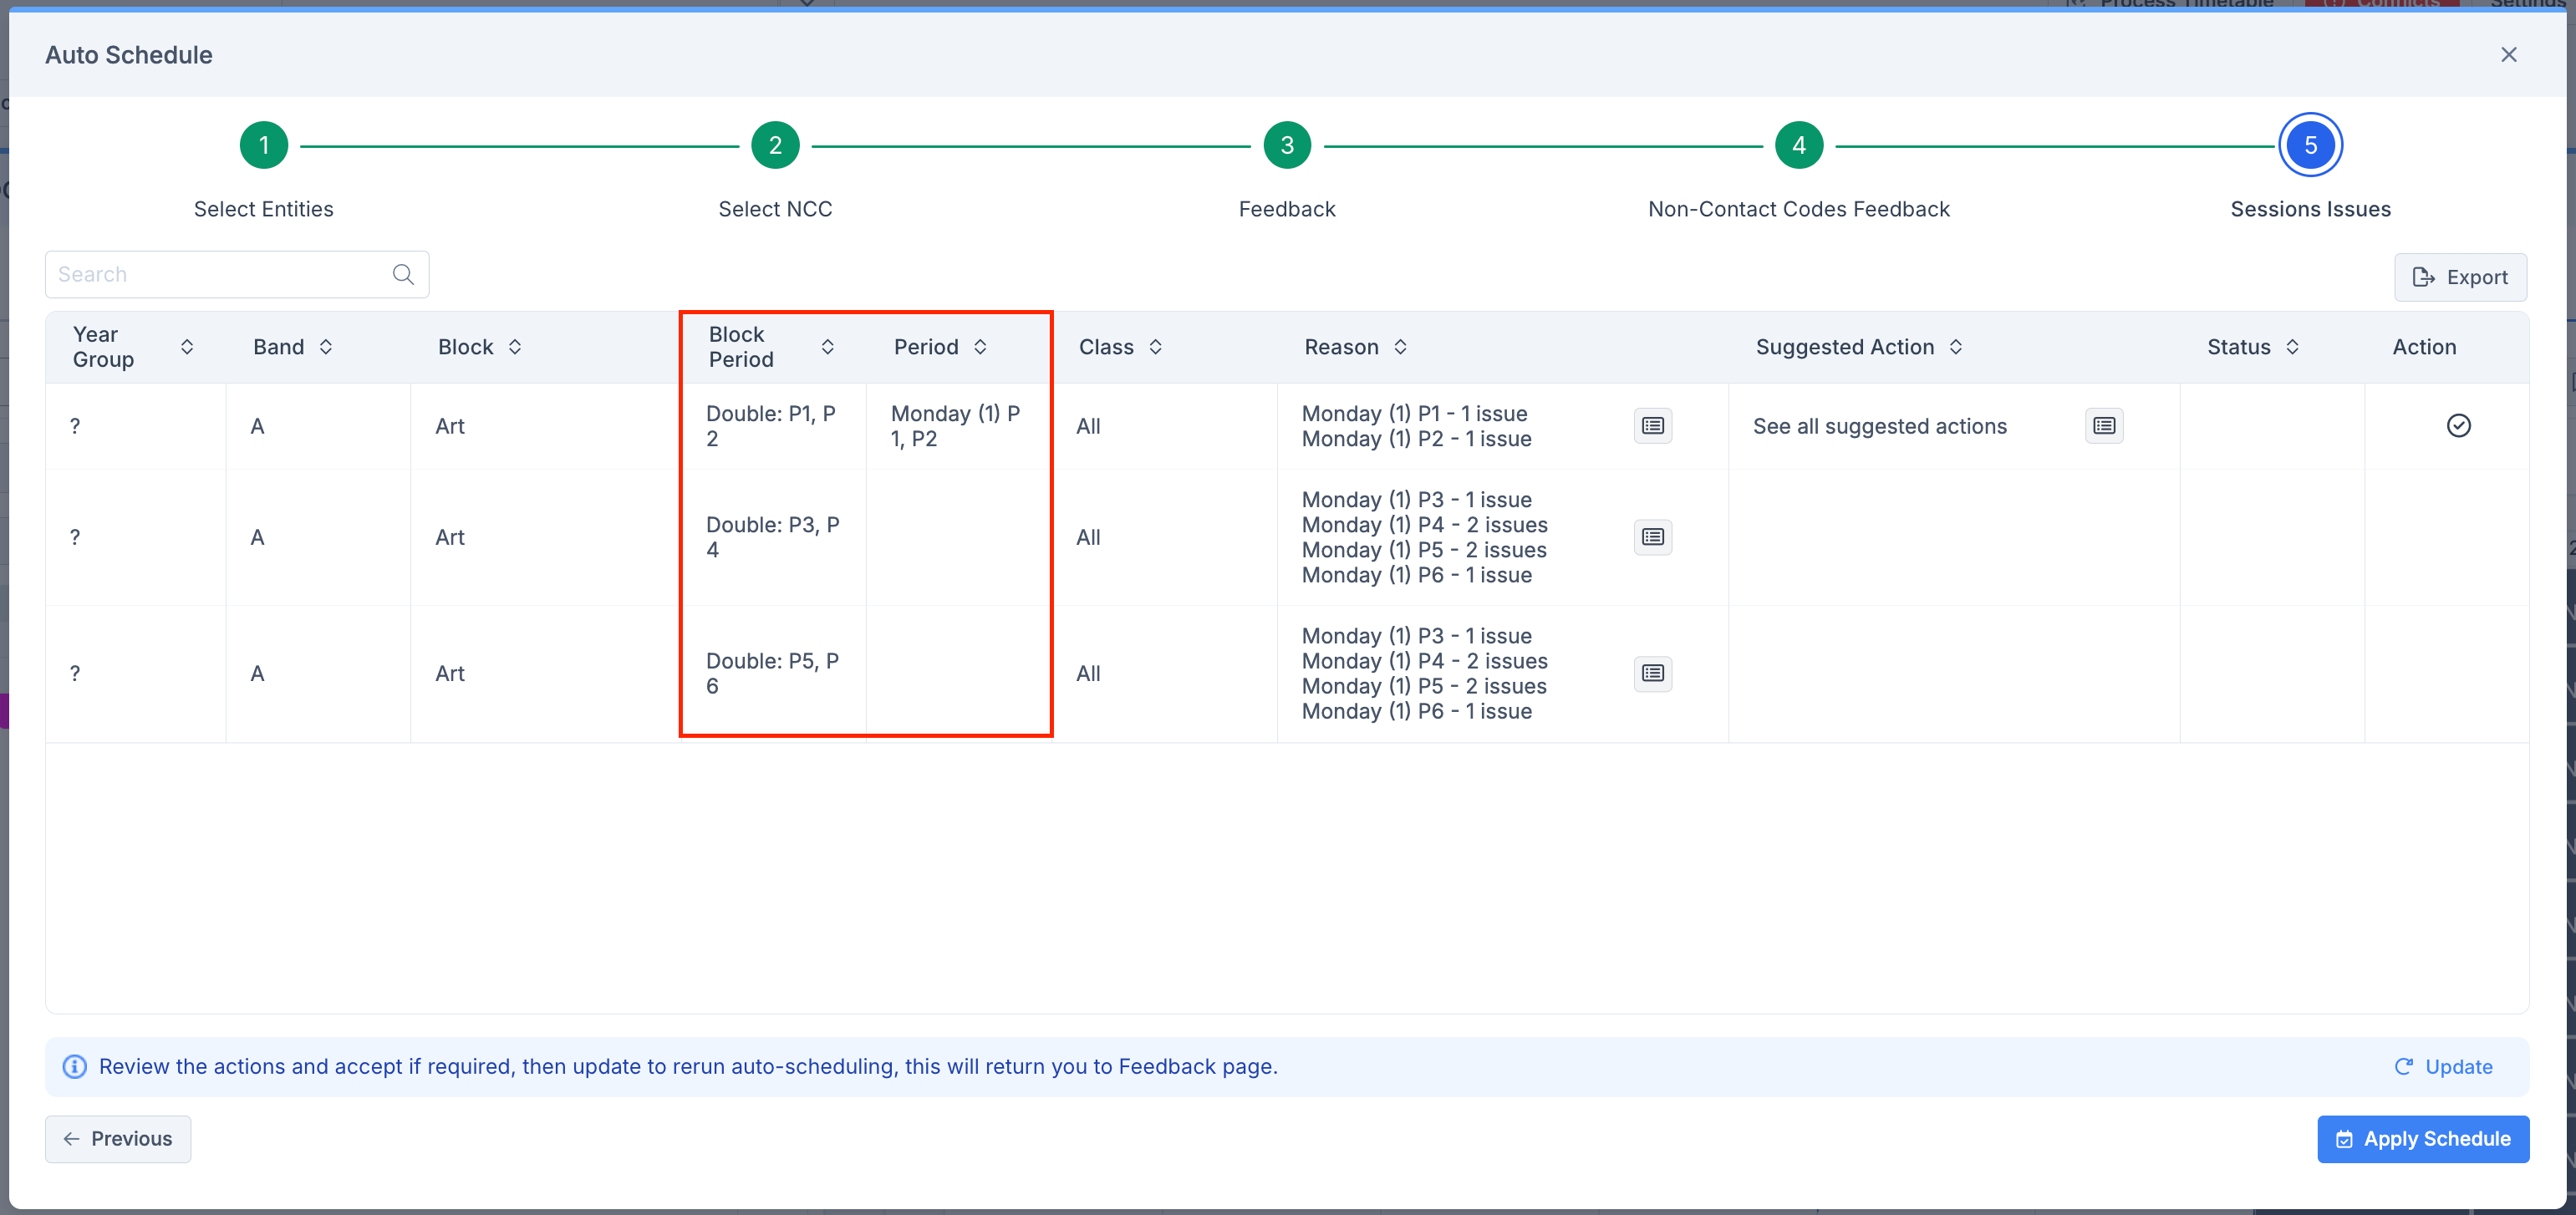Focus the Search input field
The image size is (2576, 1215).
point(220,274)
